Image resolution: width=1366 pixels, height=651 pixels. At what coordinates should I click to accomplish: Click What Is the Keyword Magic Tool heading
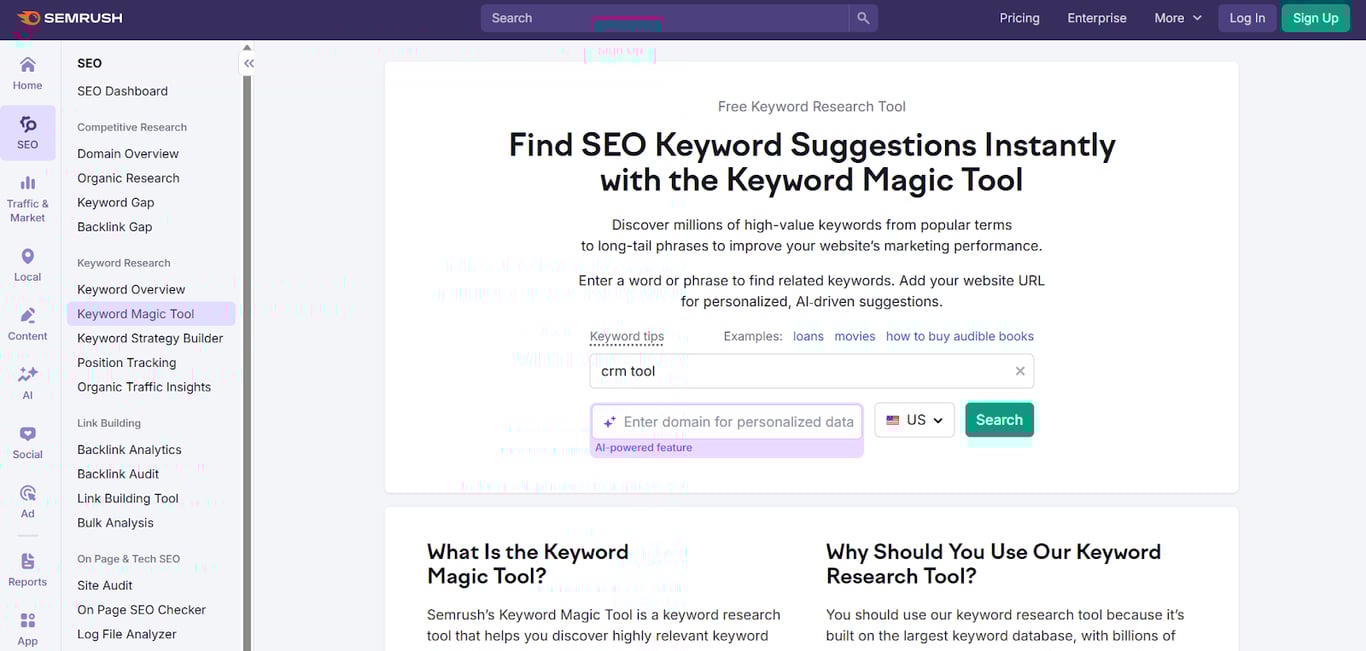[x=528, y=564]
